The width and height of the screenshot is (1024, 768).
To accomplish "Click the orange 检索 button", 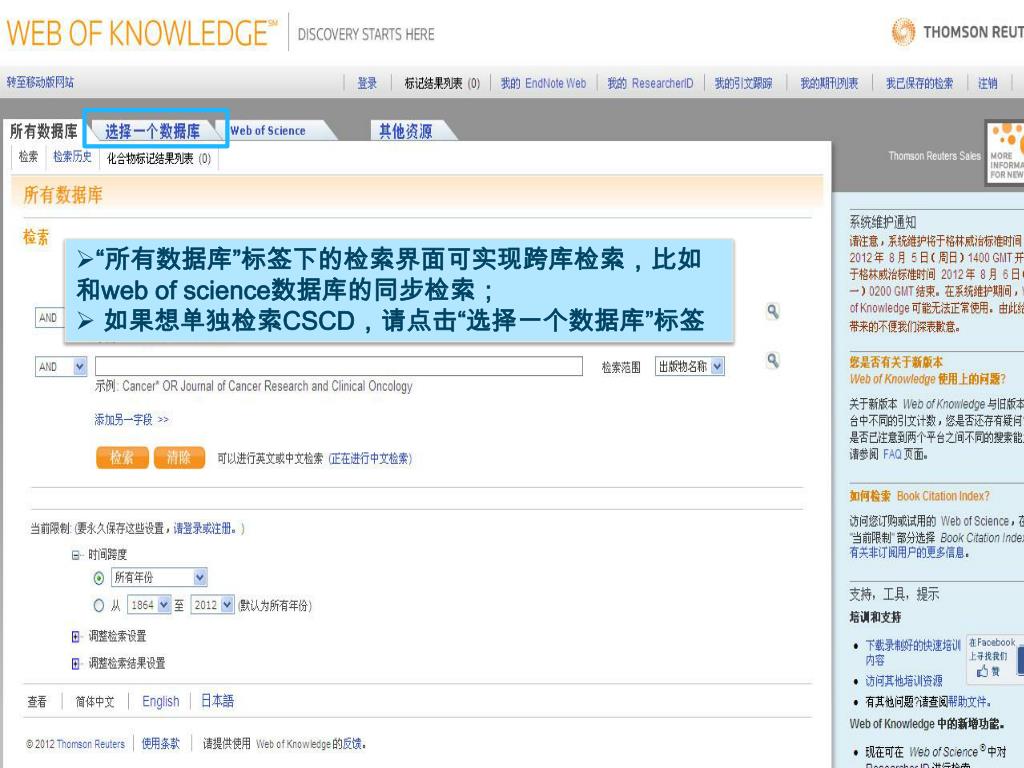I will pos(122,458).
